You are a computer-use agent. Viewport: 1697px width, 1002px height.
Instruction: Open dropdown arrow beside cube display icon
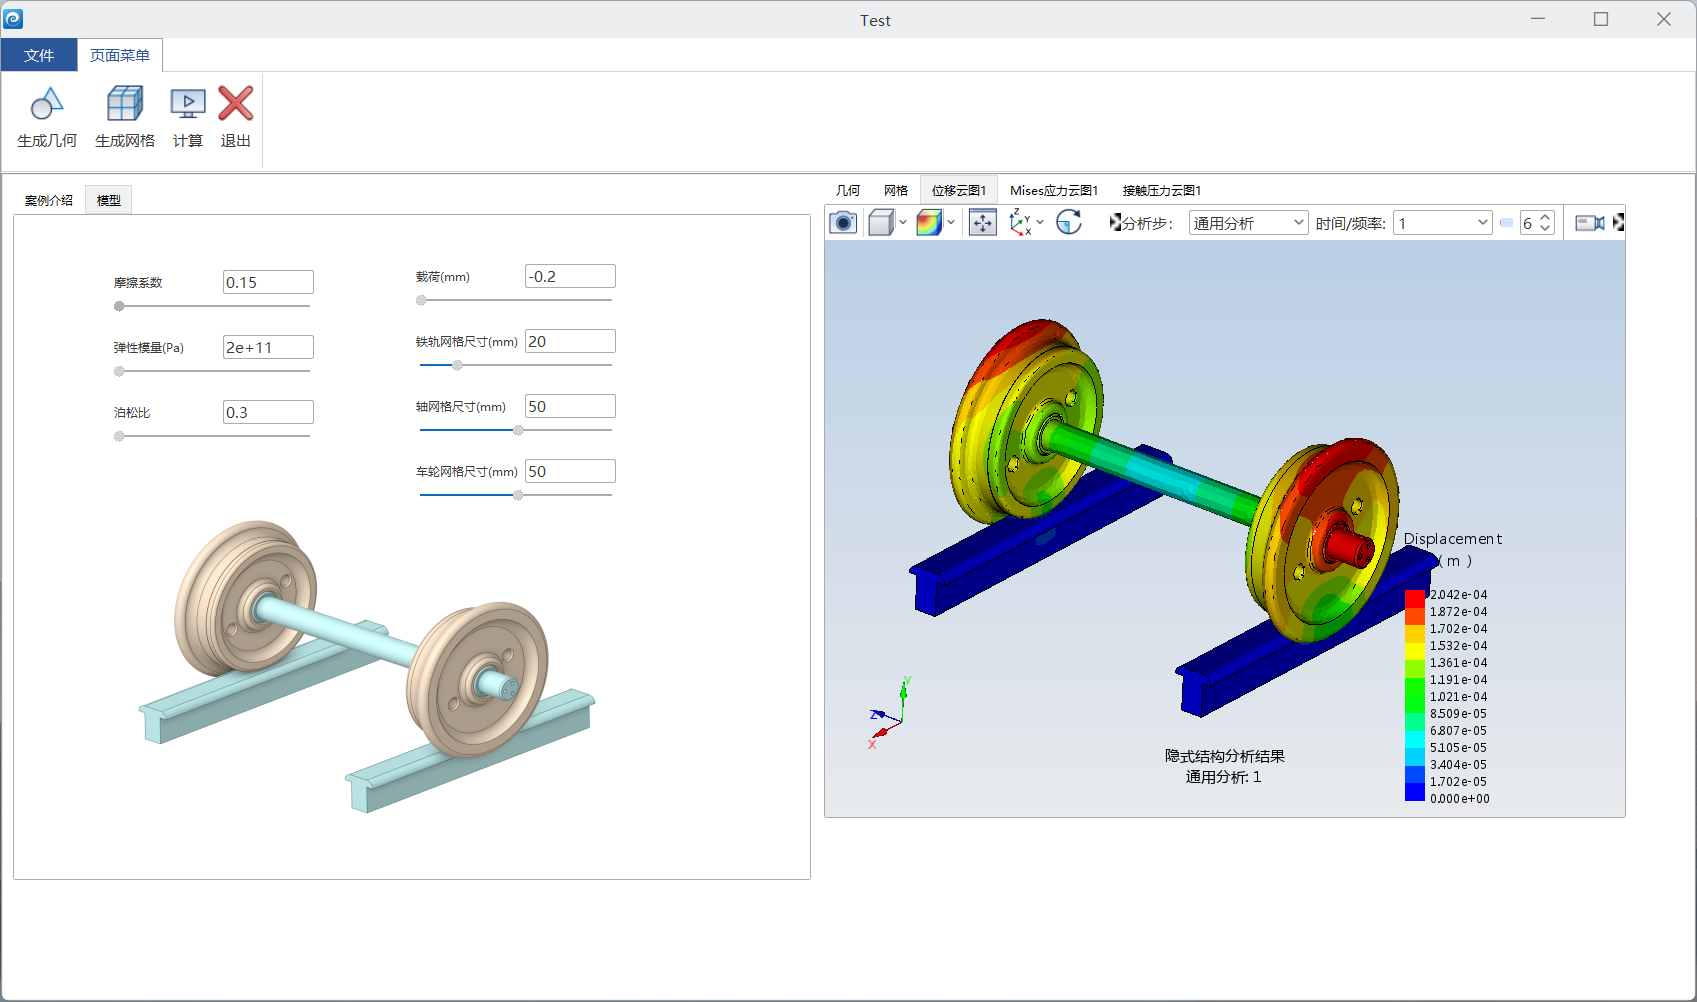coord(903,222)
